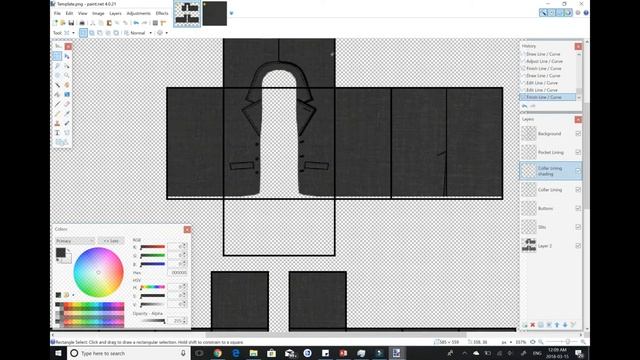This screenshot has height=360, width=640.
Task: Click the Undo arrow in the toolbar
Action: tap(136, 23)
